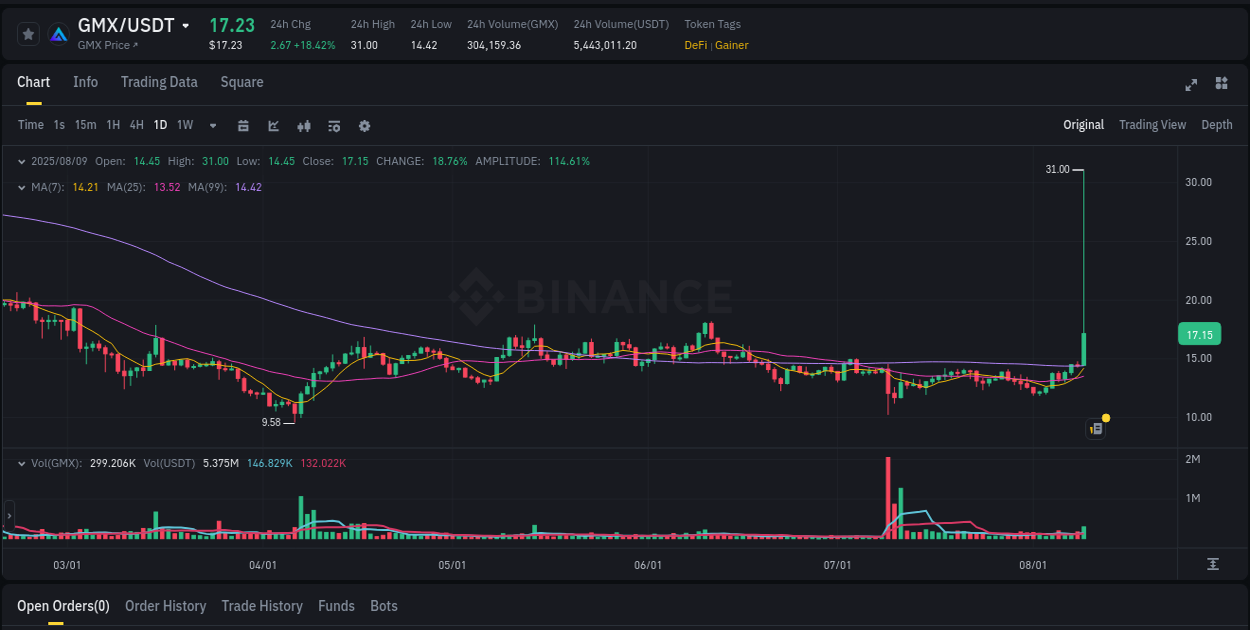Open the date range calendar icon
Image resolution: width=1250 pixels, height=630 pixels.
point(243,126)
